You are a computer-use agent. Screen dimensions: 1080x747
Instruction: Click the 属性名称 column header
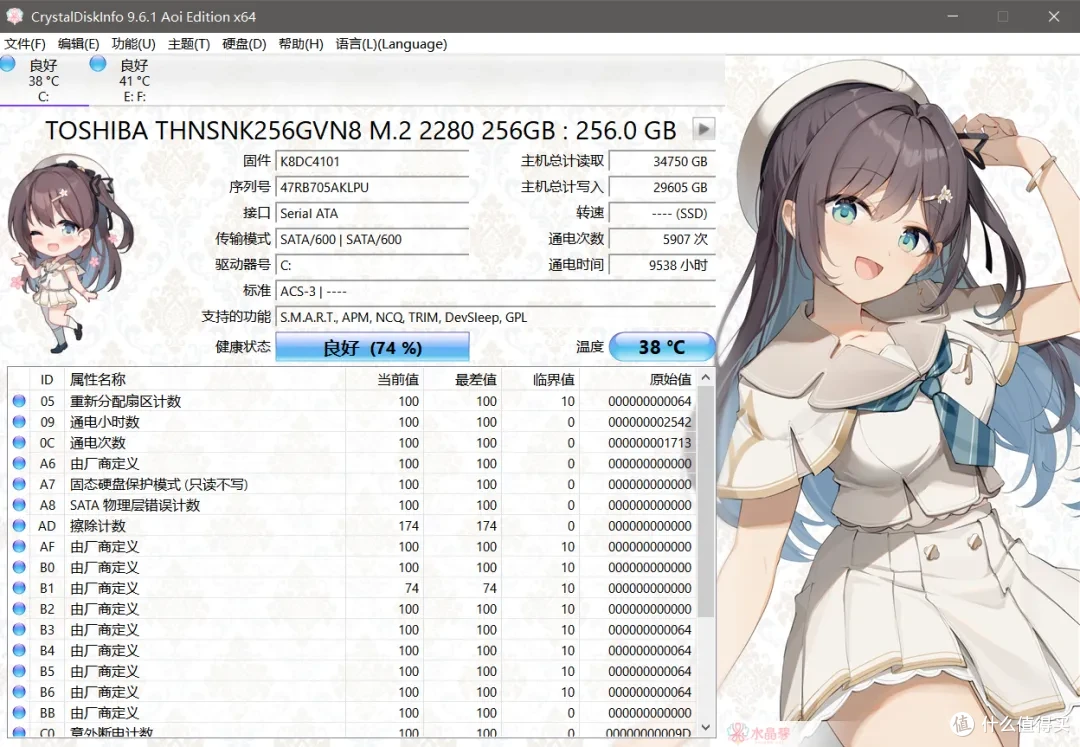tap(205, 379)
